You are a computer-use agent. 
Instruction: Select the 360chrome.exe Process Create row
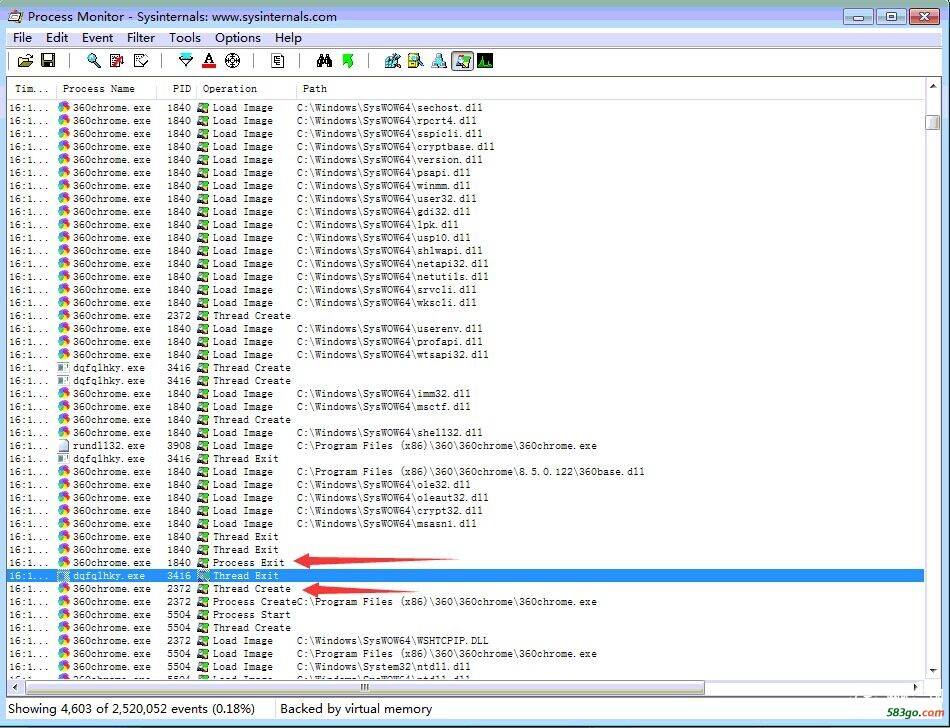click(x=465, y=602)
